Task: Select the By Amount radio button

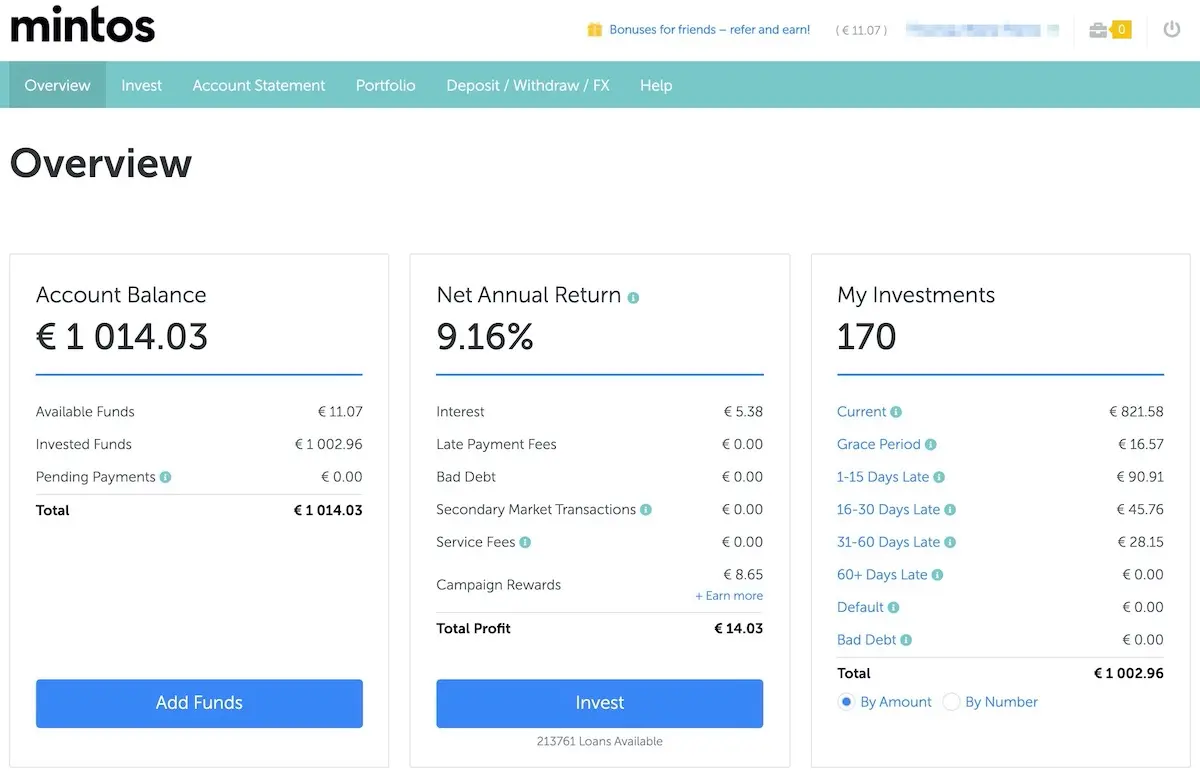Action: 847,702
